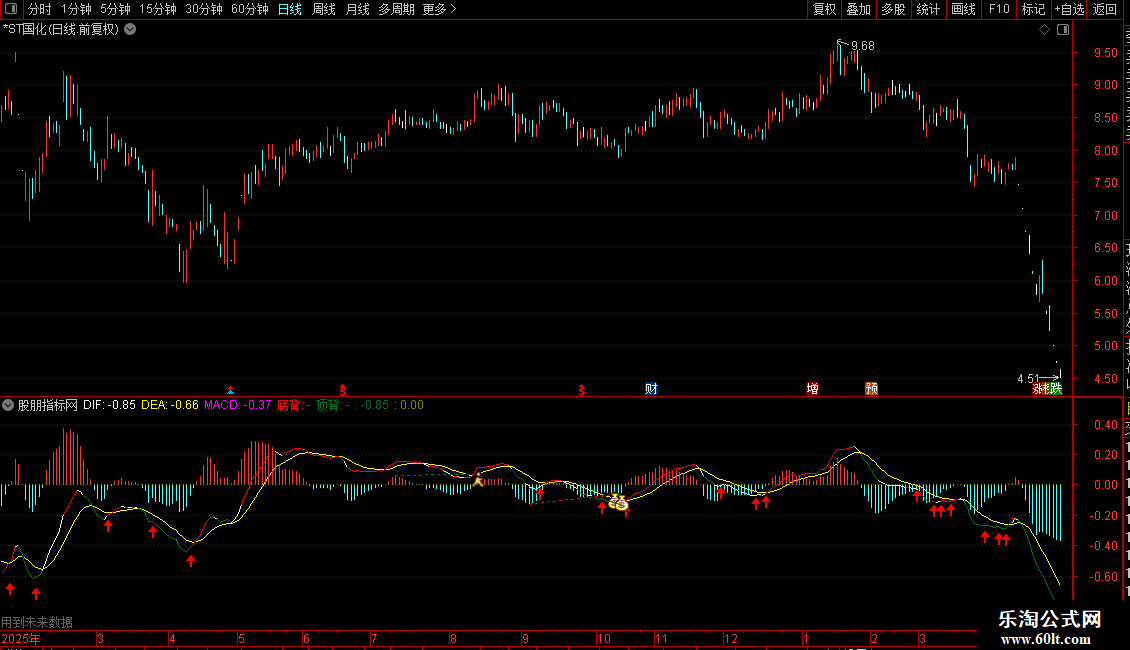This screenshot has width=1130, height=650.
Task: Open the 增 event marker
Action: 812,389
